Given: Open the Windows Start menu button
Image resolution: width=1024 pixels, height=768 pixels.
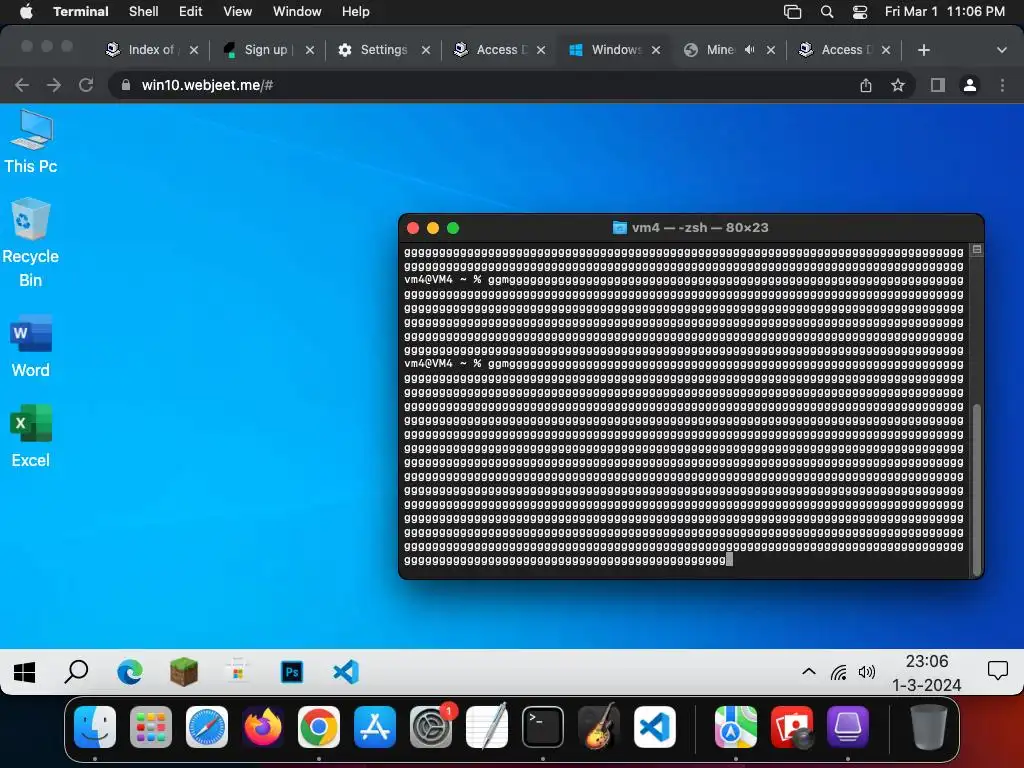Looking at the screenshot, I should [x=25, y=672].
